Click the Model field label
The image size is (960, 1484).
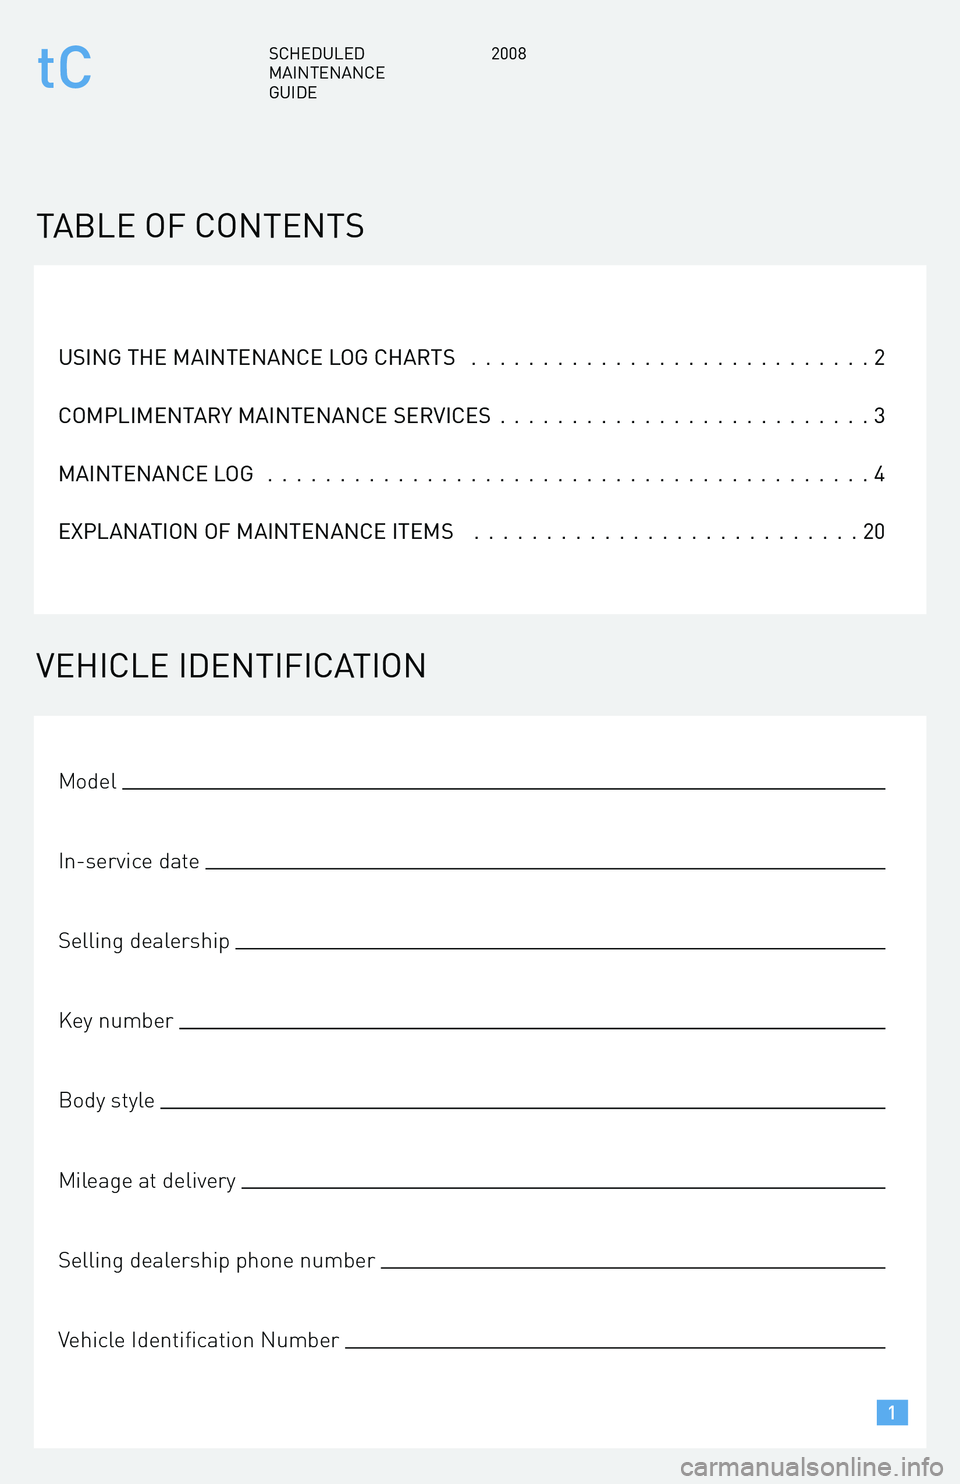point(88,781)
